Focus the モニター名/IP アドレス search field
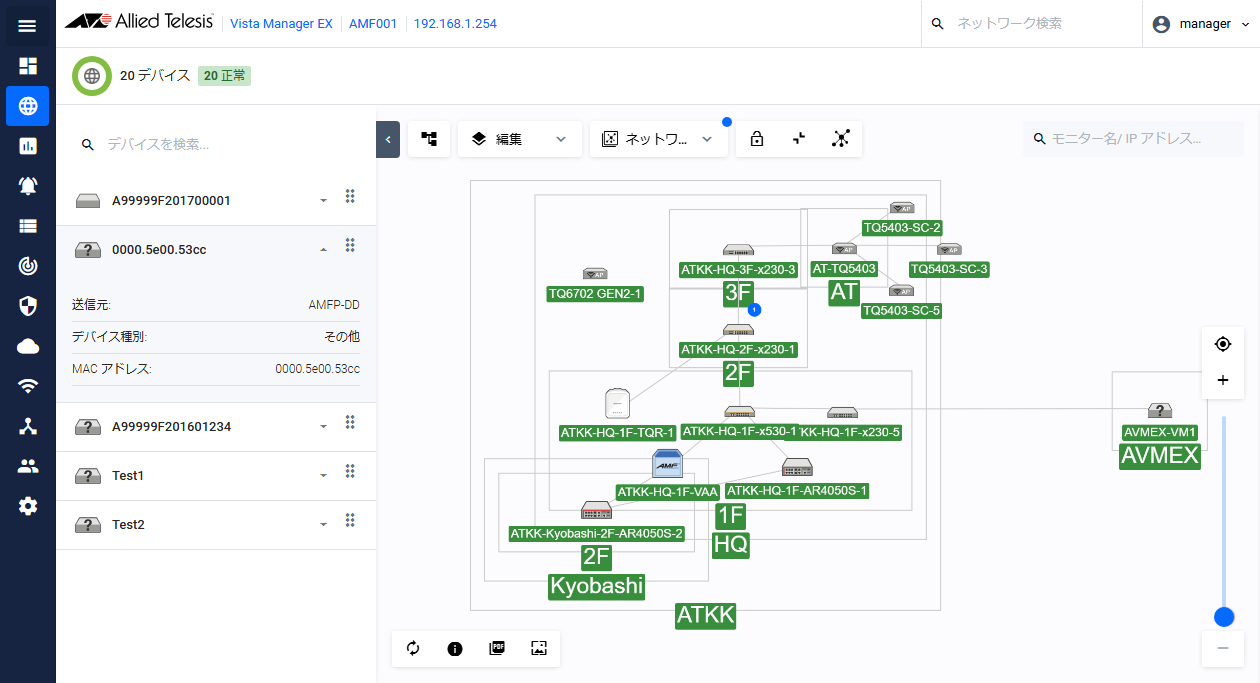The width and height of the screenshot is (1260, 683). tap(1133, 139)
